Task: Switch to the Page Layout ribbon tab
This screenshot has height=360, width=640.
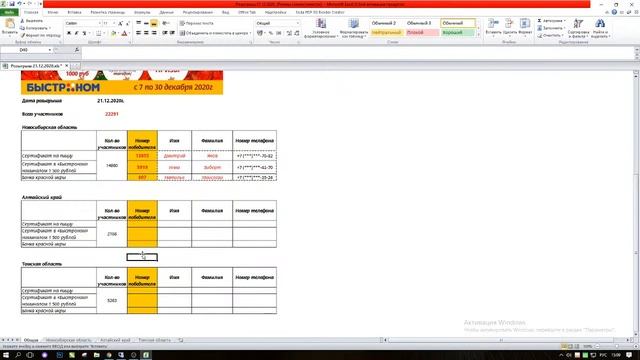Action: pos(108,12)
